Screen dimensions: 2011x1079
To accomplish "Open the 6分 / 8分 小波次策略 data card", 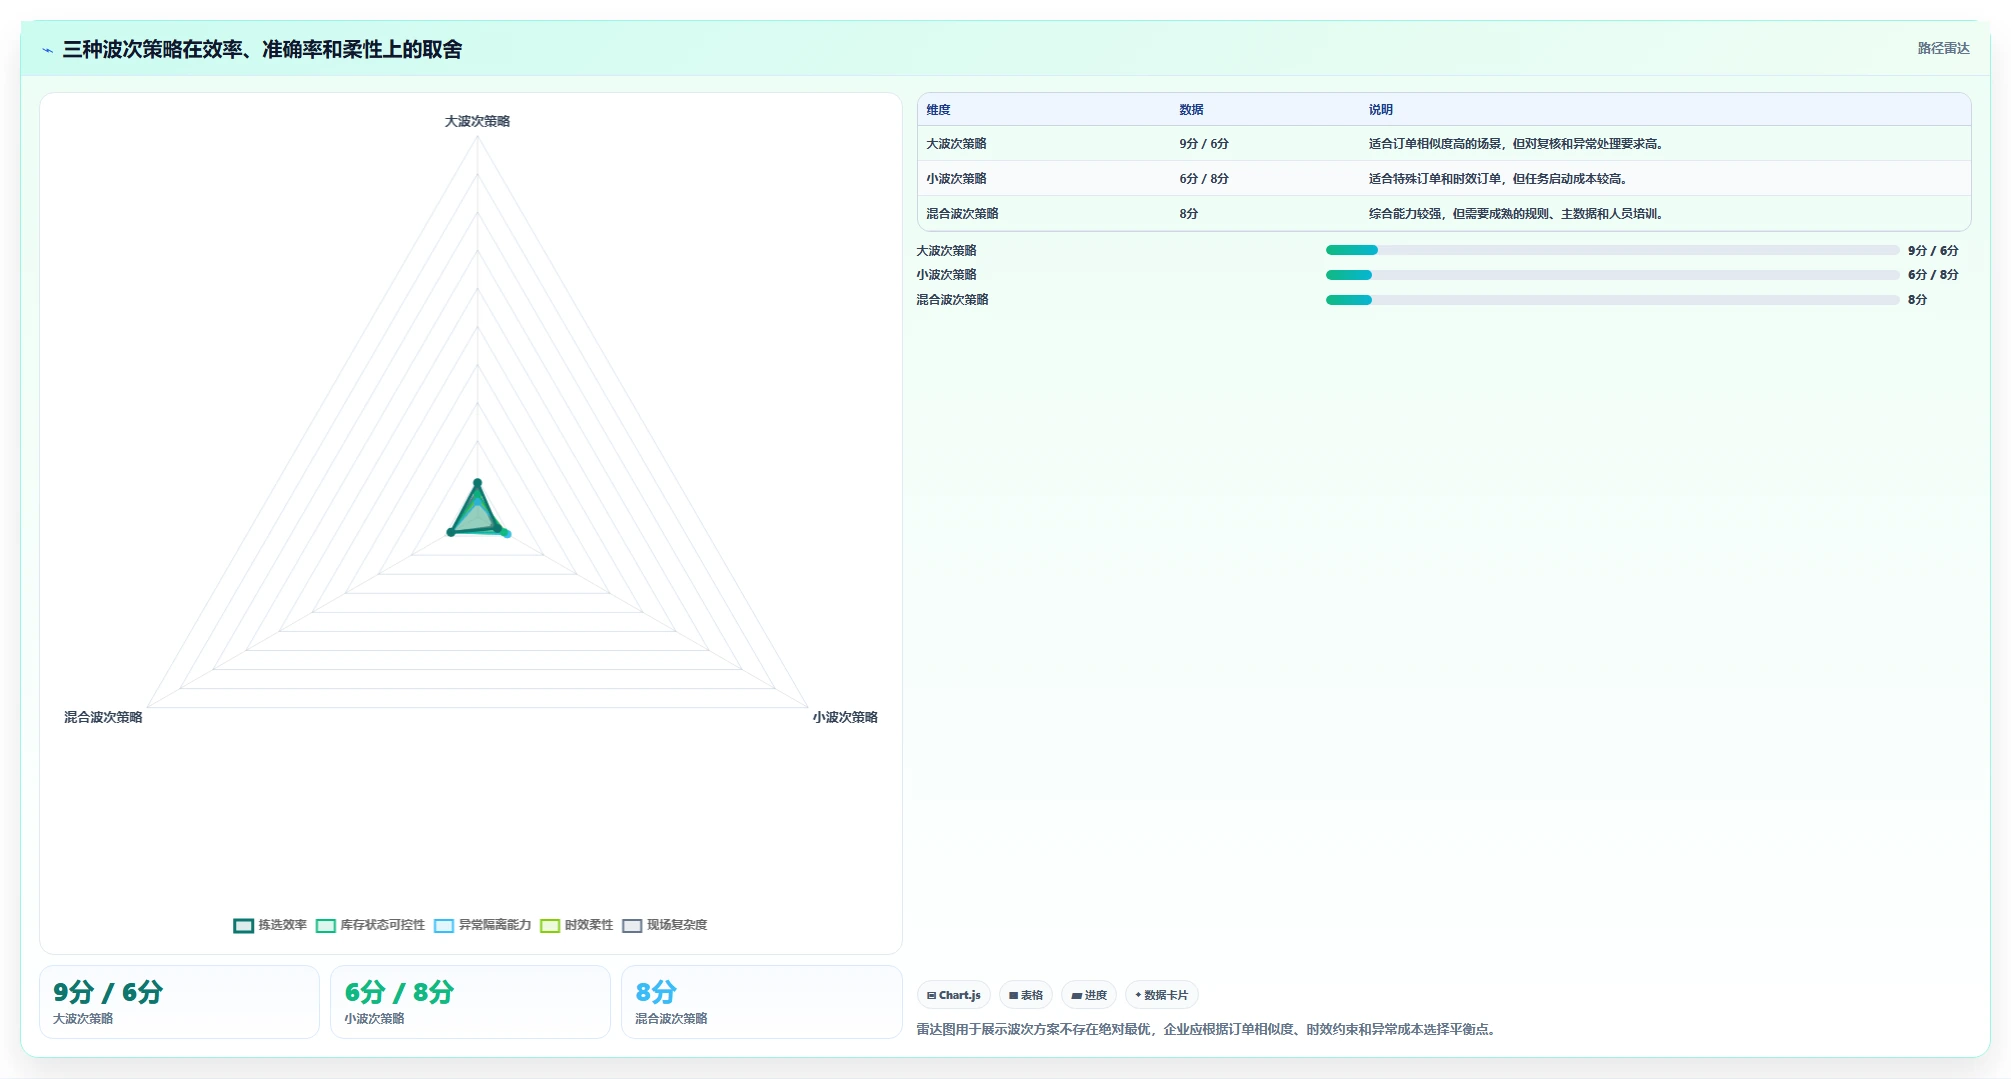I will 470,1002.
